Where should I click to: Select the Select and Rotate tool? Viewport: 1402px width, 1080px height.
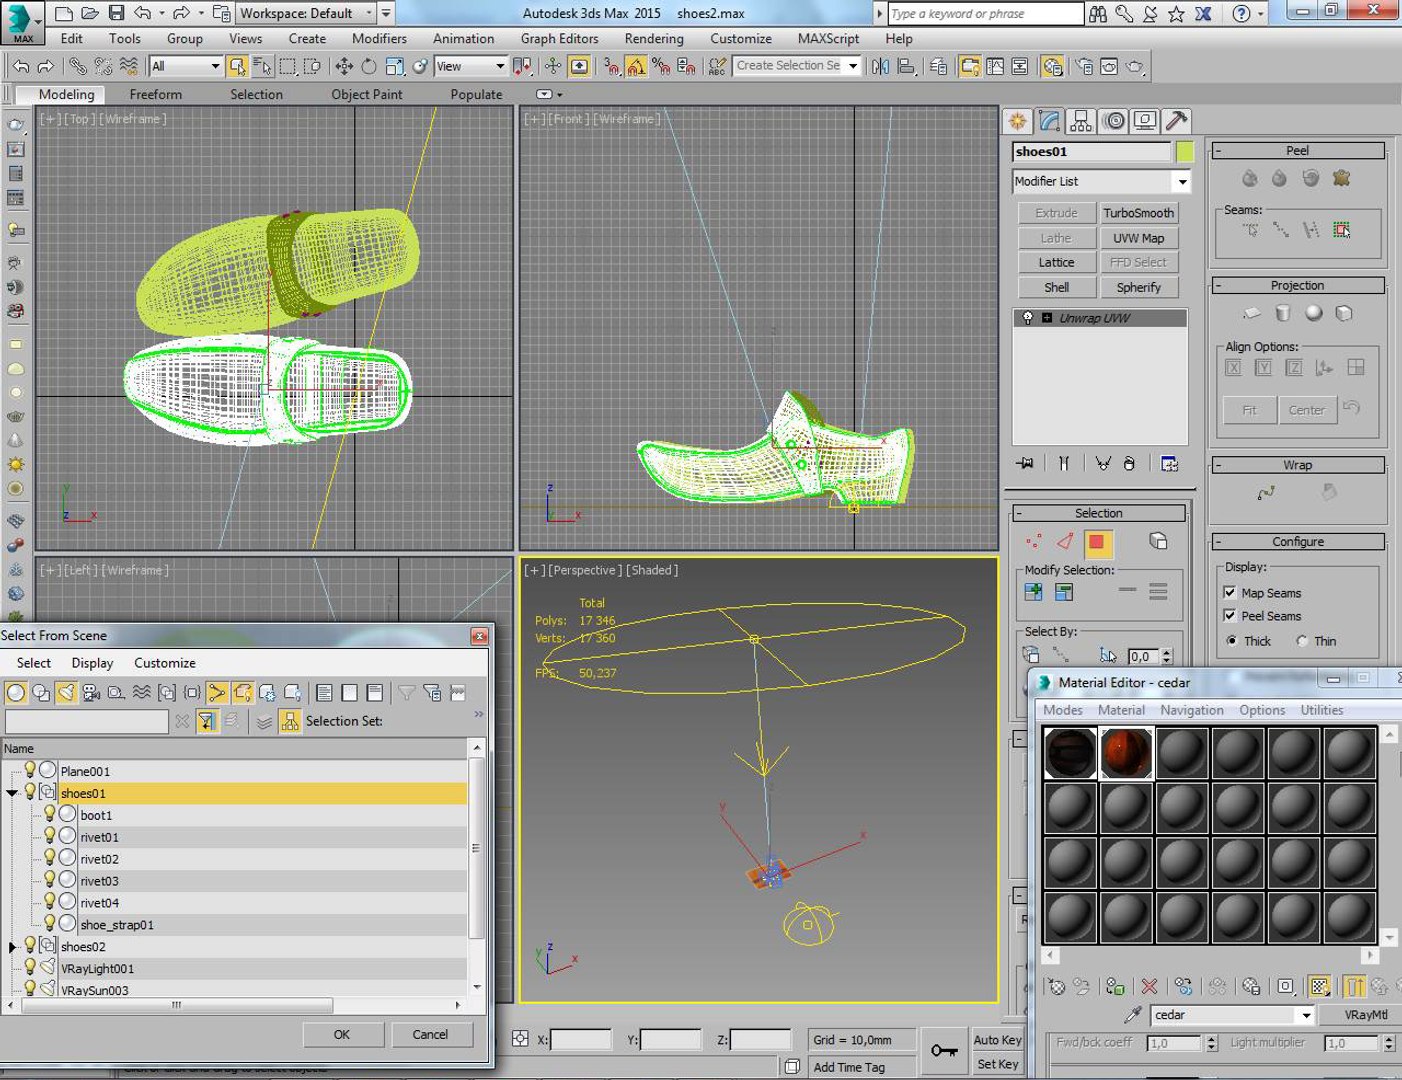pyautogui.click(x=369, y=66)
